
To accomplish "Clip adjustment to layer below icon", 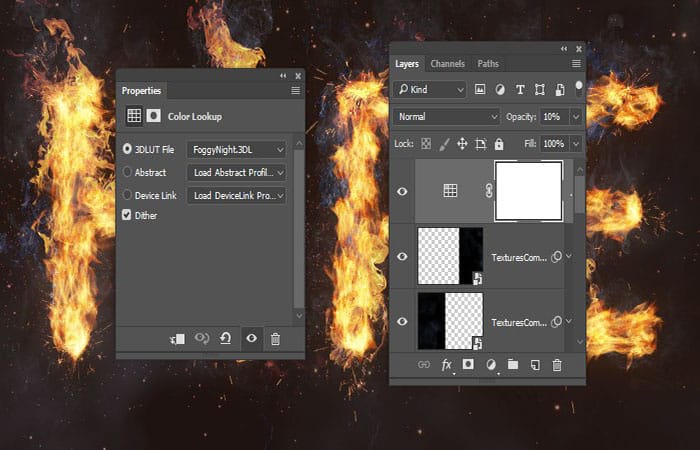I will click(x=177, y=339).
